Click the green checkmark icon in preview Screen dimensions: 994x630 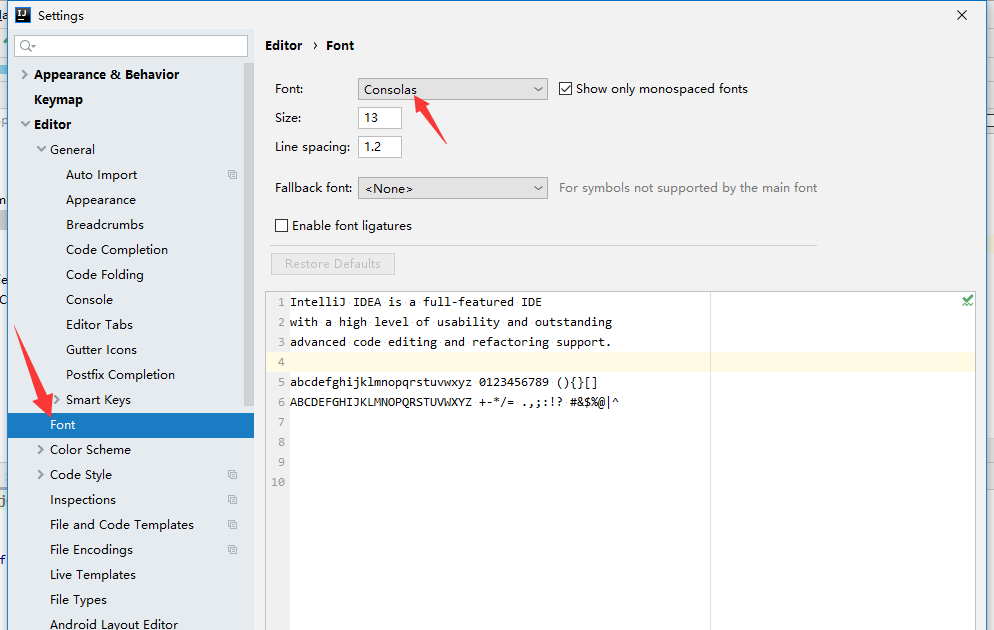[x=967, y=300]
